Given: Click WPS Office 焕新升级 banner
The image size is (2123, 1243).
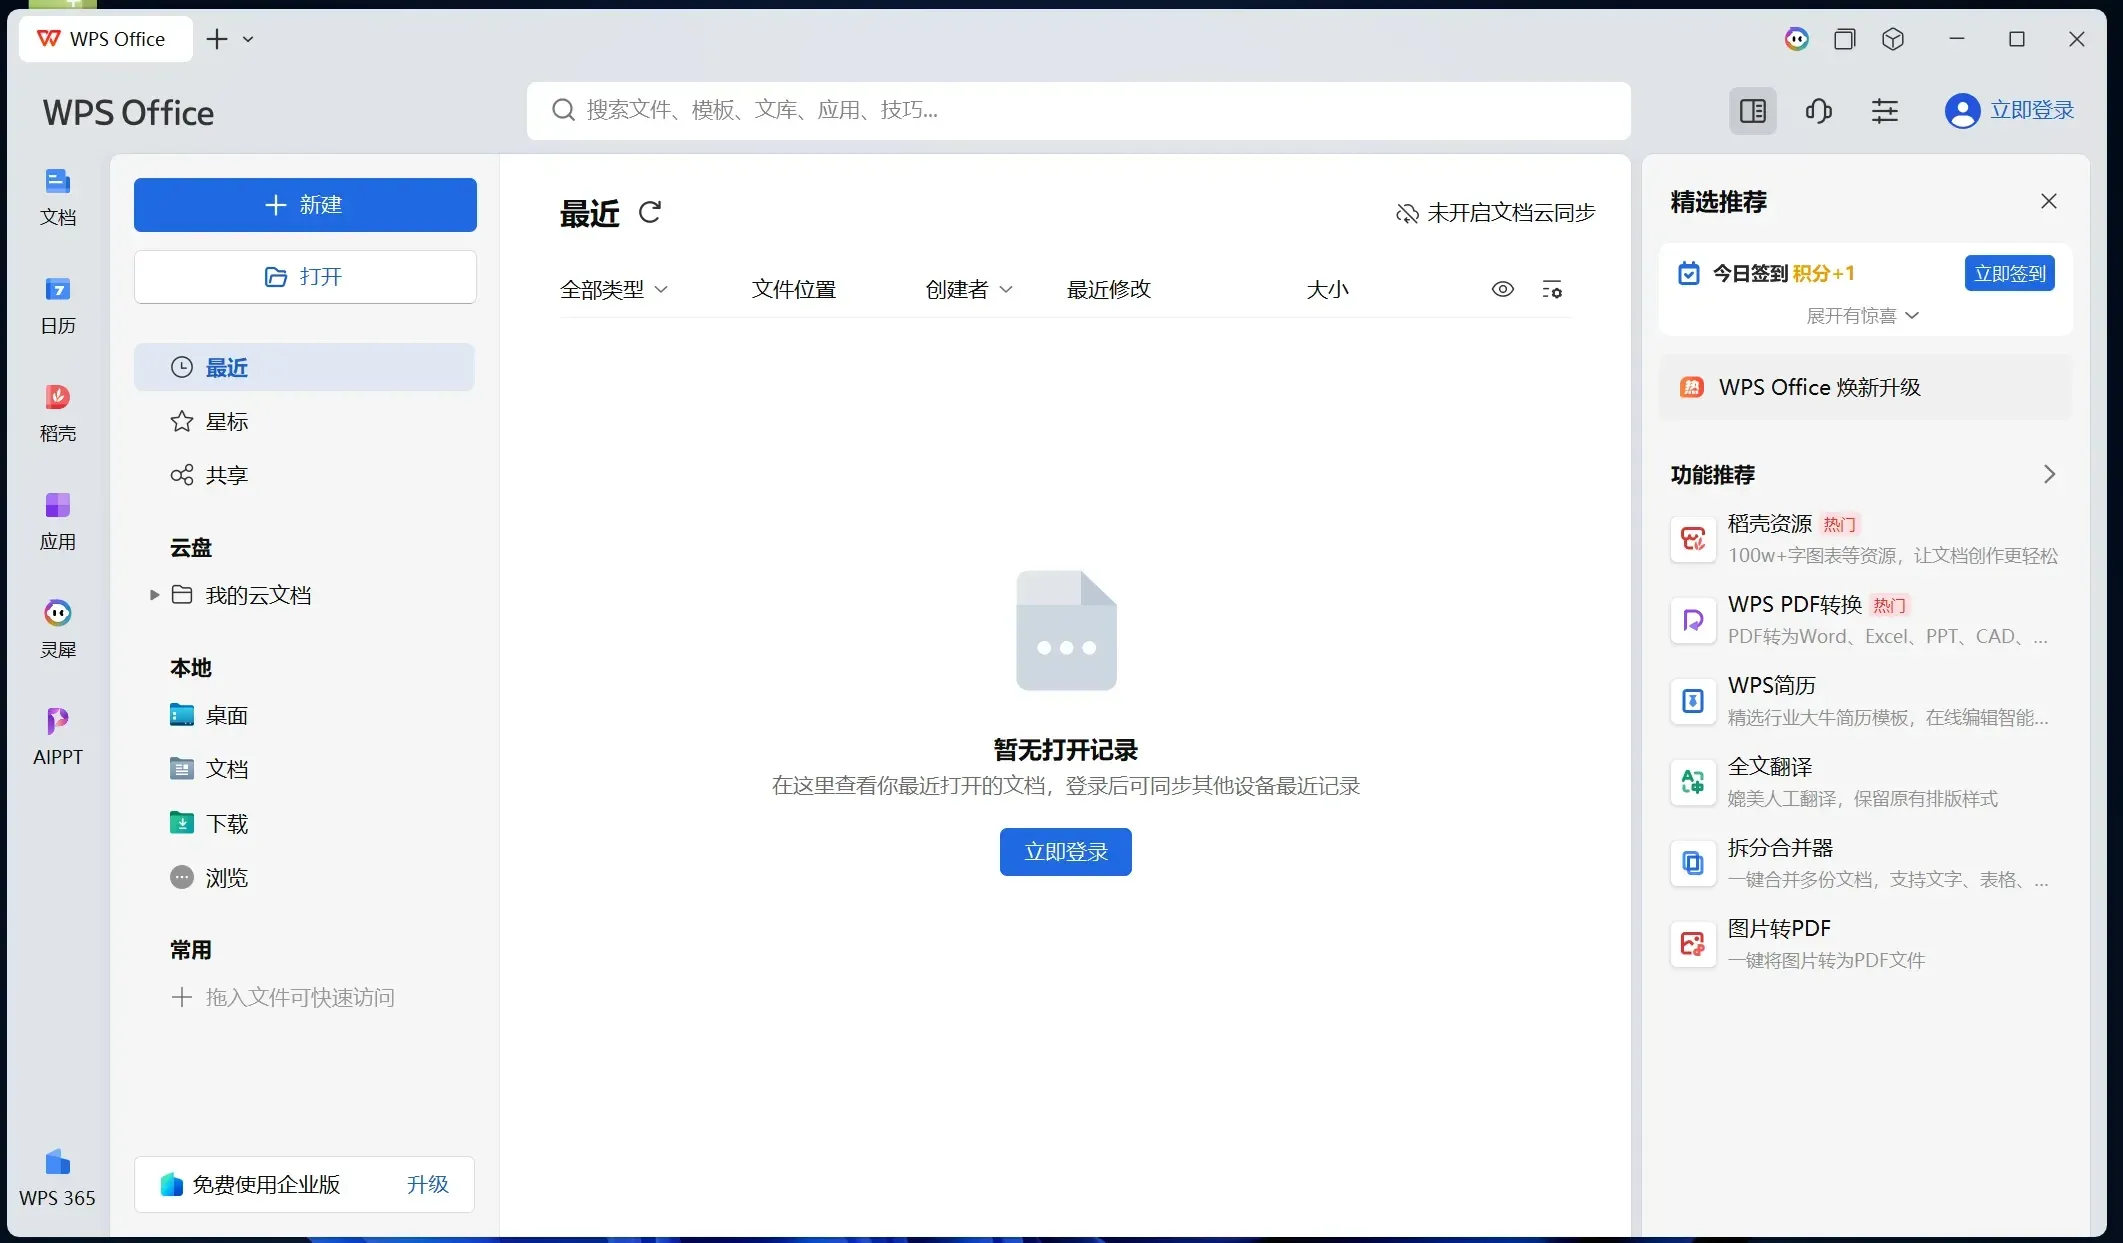Looking at the screenshot, I should [1865, 387].
